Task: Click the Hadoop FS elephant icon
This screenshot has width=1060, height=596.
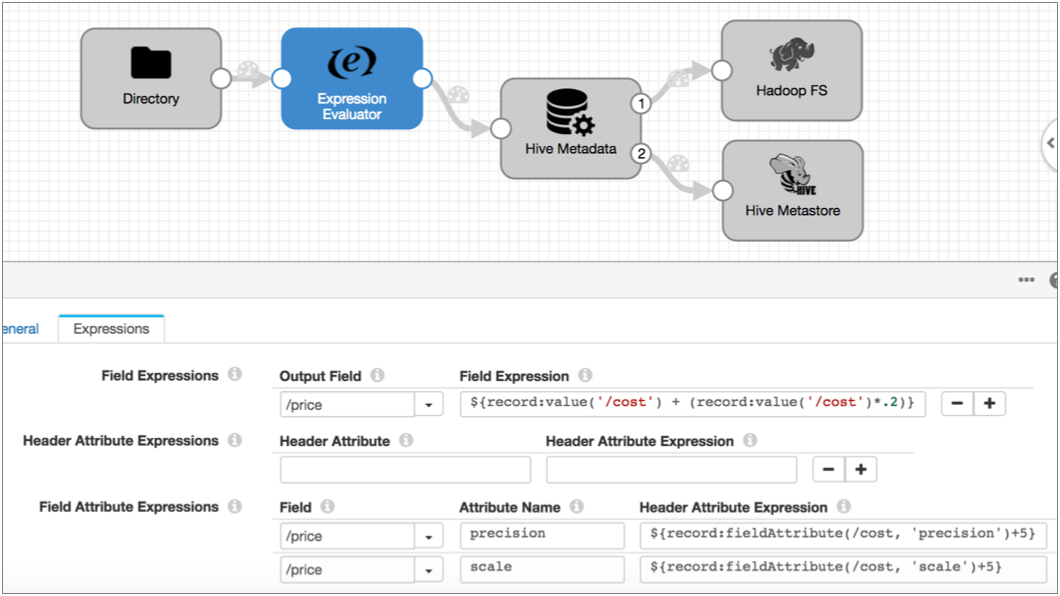Action: click(x=792, y=56)
